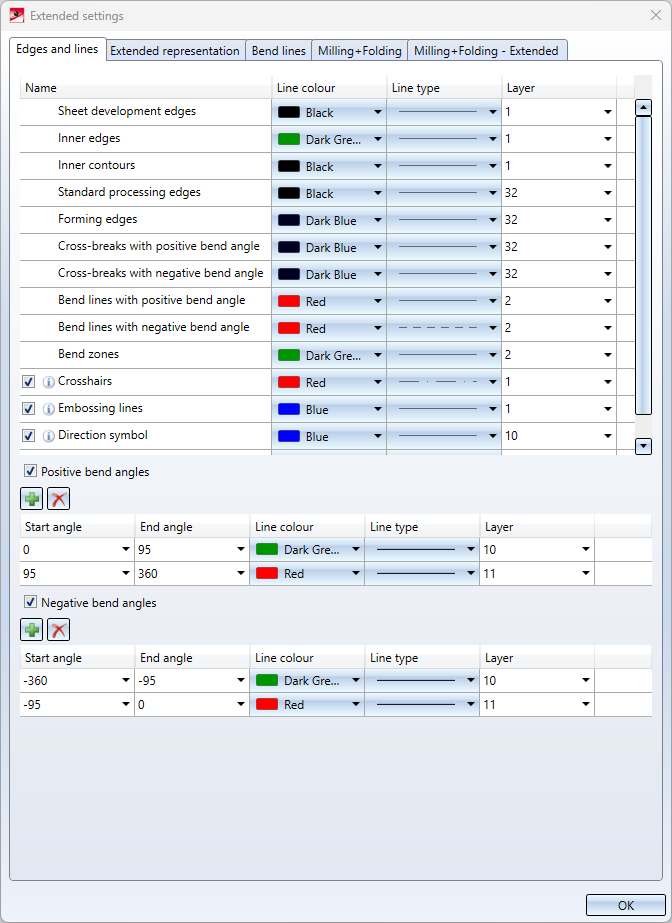Switch to the Extended representation tab

click(x=175, y=51)
